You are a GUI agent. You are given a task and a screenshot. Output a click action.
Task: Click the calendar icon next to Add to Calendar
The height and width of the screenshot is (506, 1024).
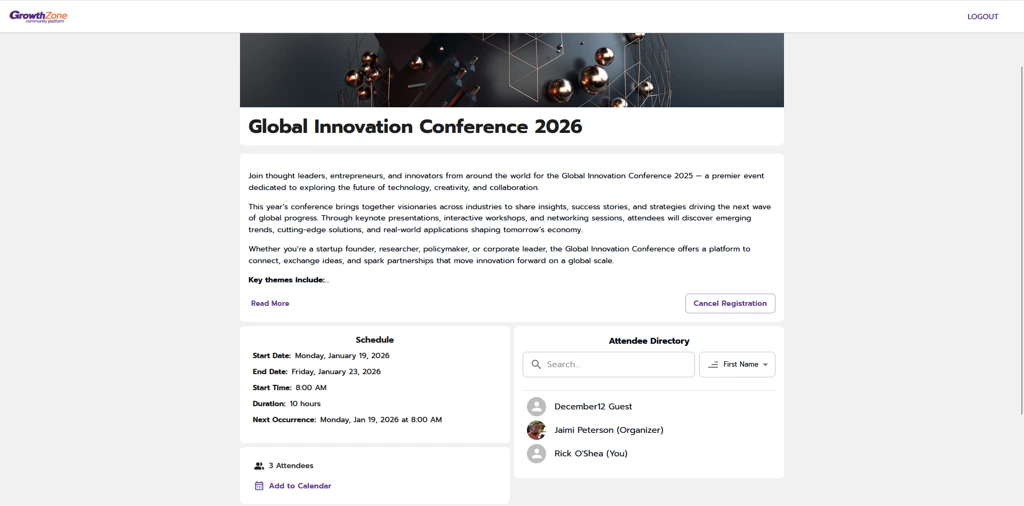point(259,486)
